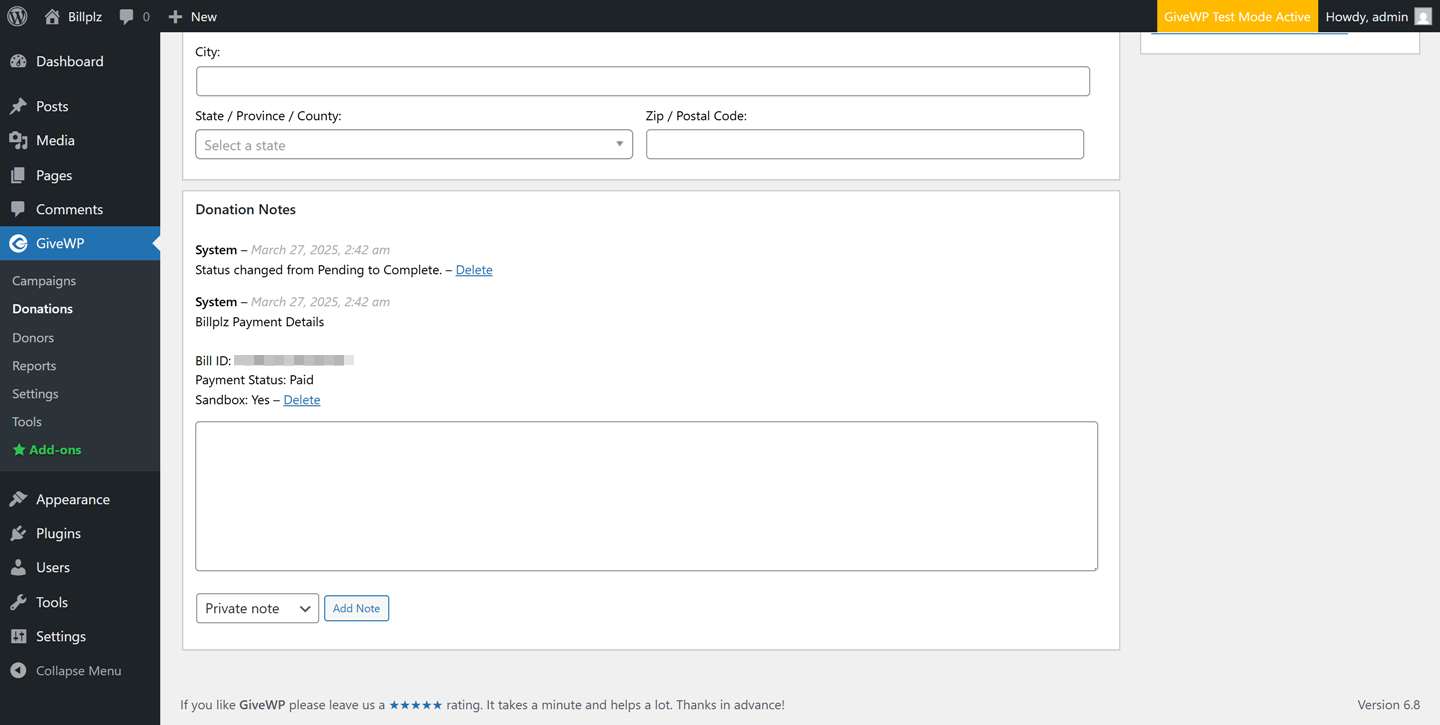The height and width of the screenshot is (725, 1440).
Task: Click the Collapse Menu arrow icon
Action: click(18, 670)
